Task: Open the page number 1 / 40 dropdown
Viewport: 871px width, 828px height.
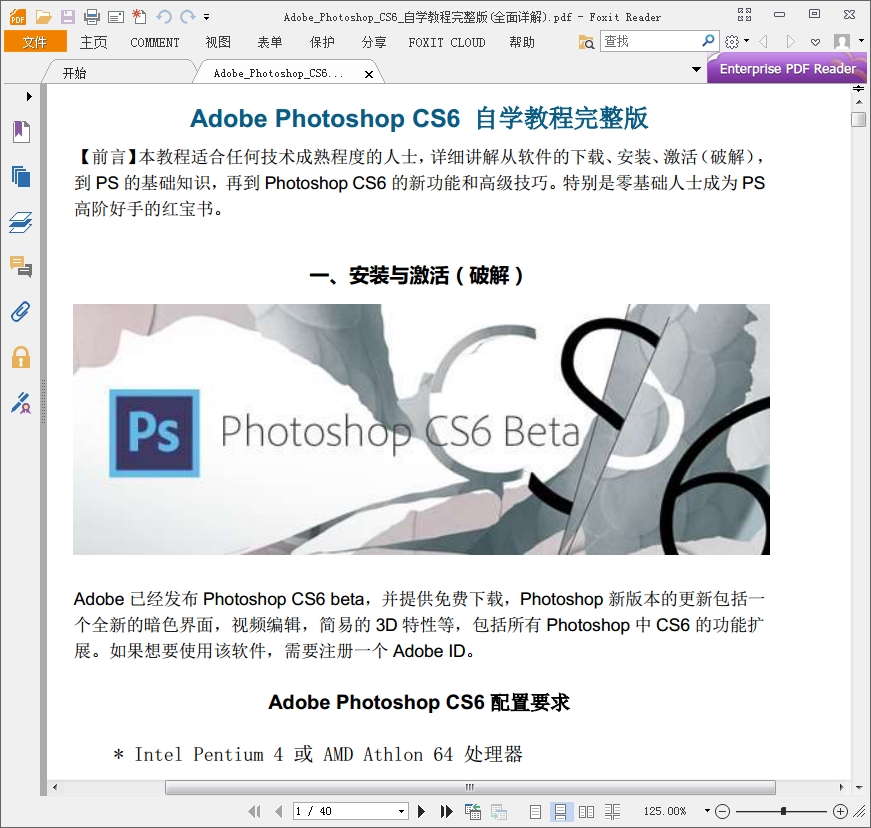Action: [x=402, y=812]
